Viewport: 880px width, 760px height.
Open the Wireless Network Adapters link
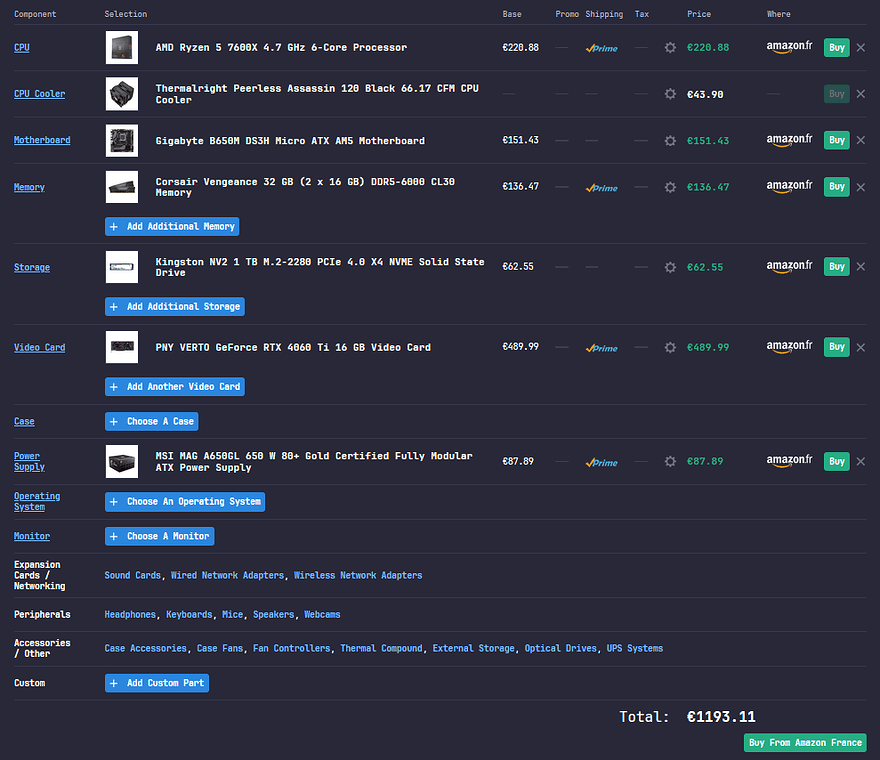[x=358, y=575]
